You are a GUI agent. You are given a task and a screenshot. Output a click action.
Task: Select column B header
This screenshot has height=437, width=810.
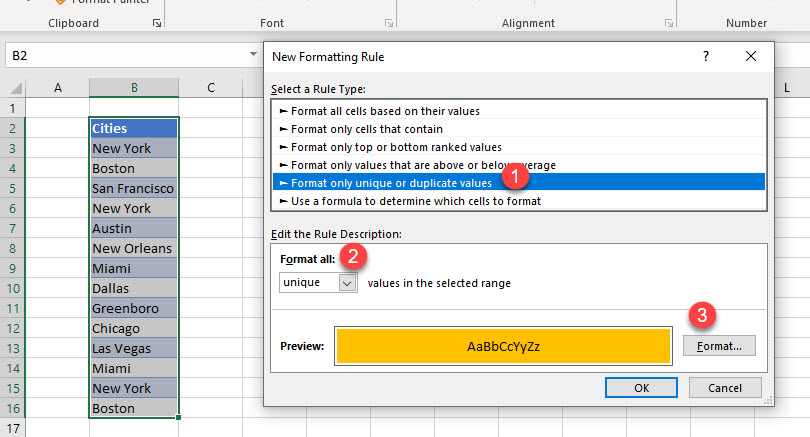click(133, 88)
